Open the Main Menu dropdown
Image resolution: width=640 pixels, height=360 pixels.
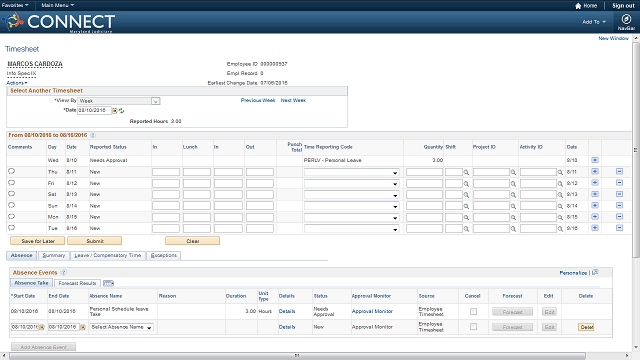pyautogui.click(x=58, y=5)
